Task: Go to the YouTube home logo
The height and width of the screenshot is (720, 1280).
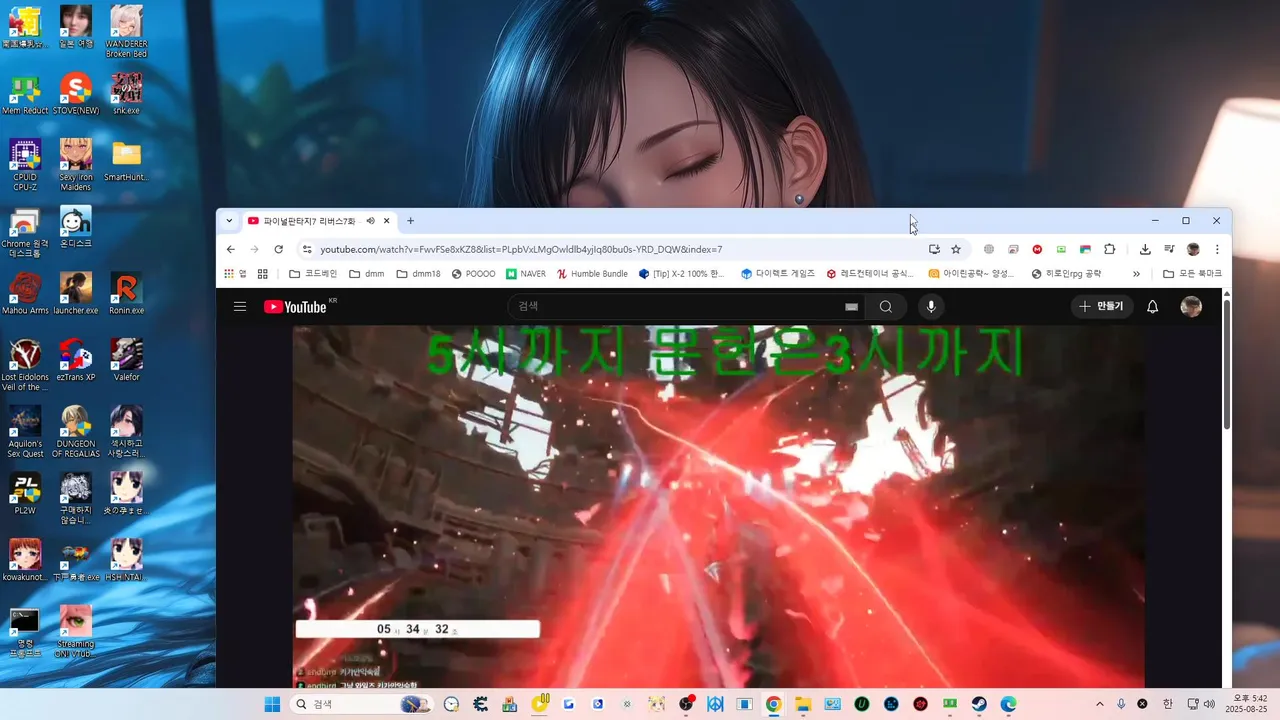Action: click(295, 306)
